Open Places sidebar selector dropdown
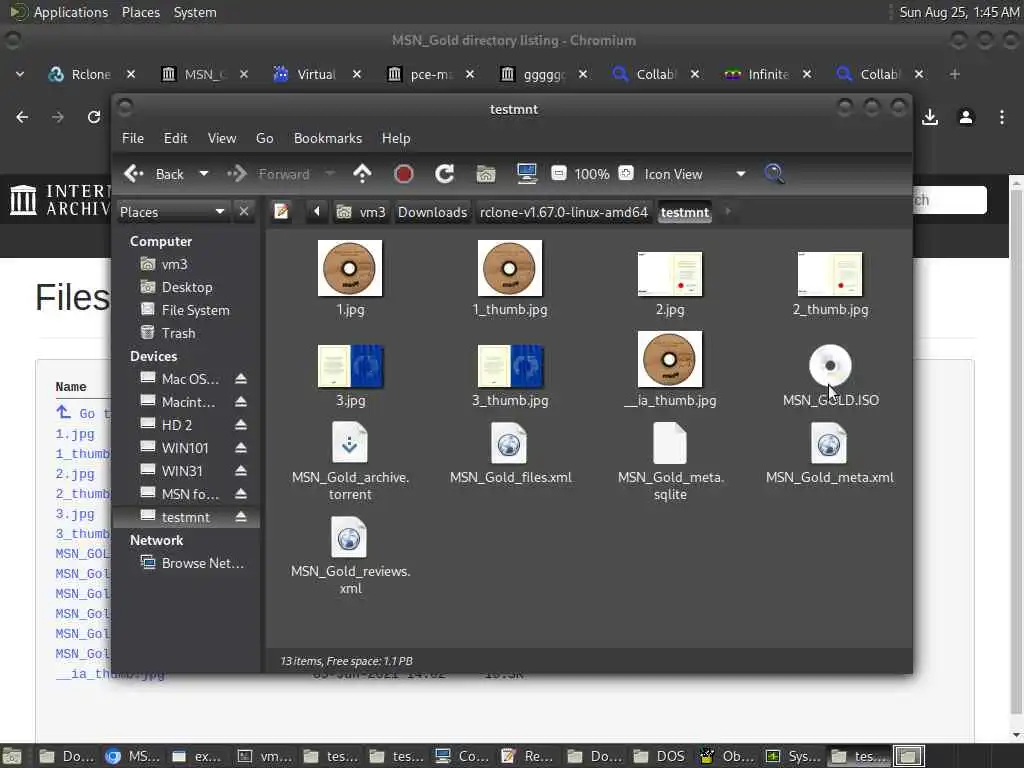The image size is (1024, 768). 172,212
